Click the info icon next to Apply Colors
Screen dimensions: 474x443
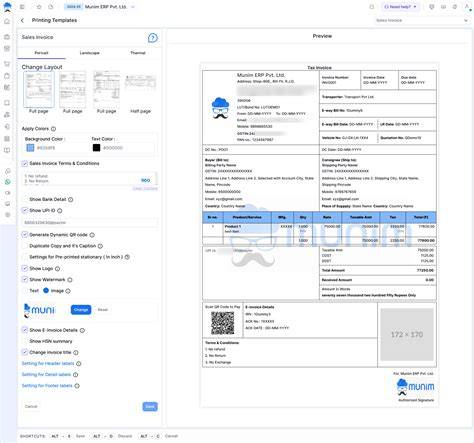53,129
